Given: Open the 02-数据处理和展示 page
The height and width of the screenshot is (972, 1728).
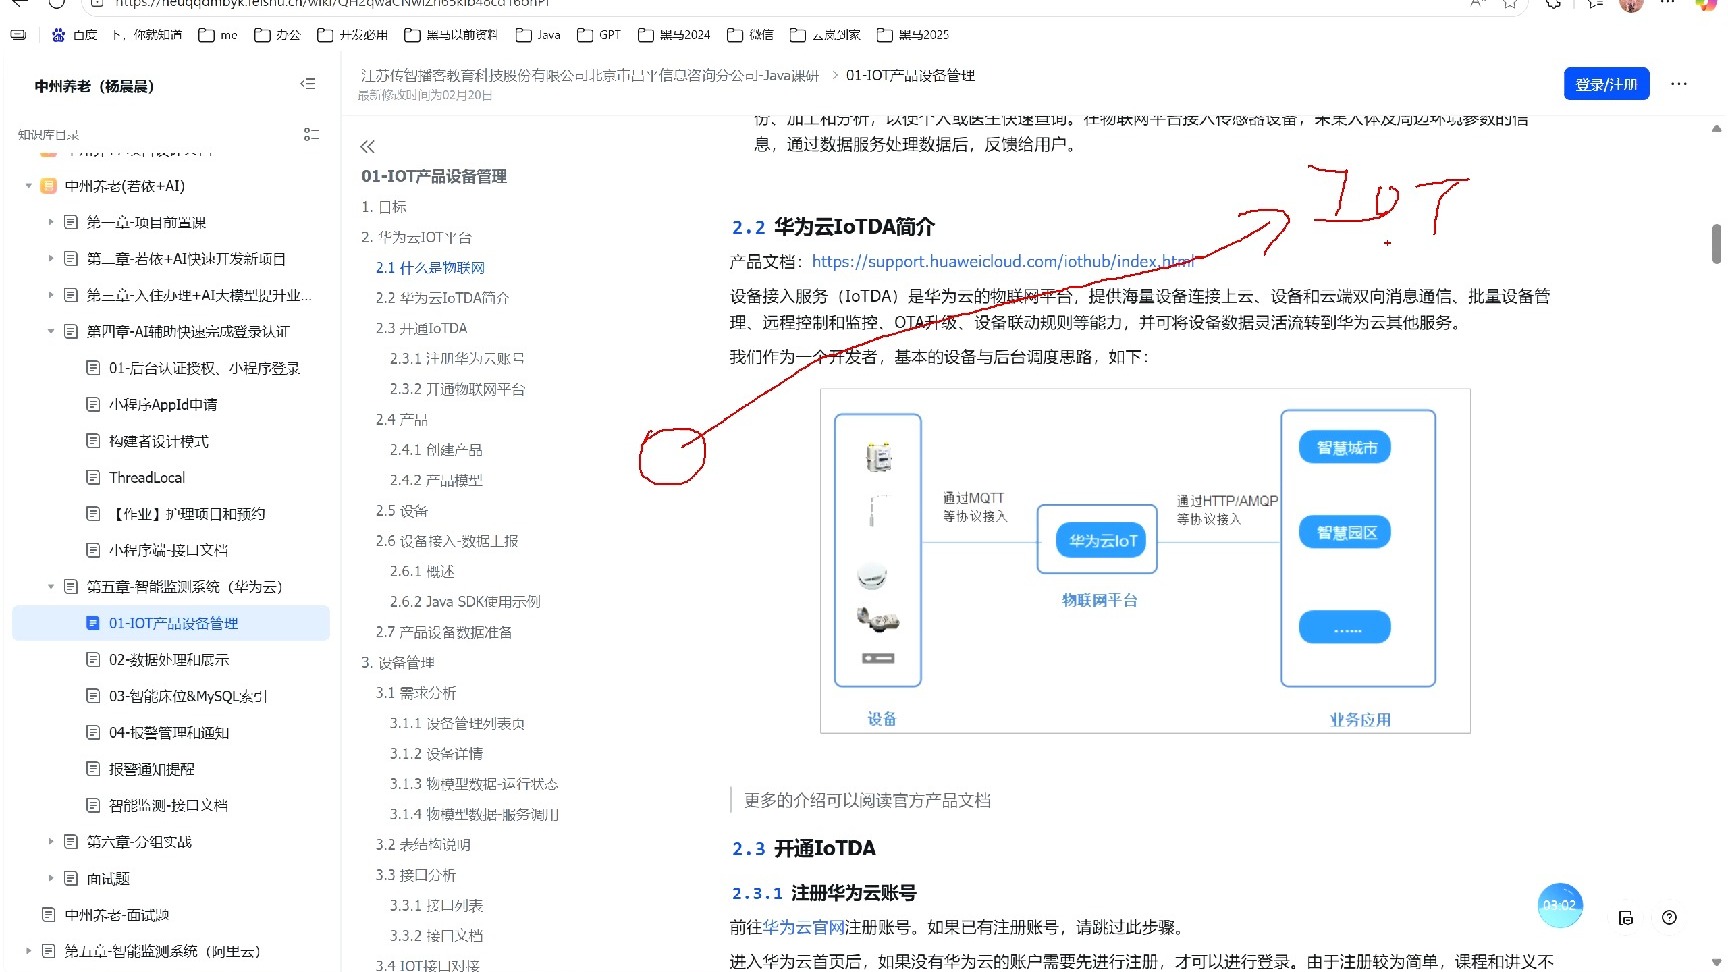Looking at the screenshot, I should 169,660.
